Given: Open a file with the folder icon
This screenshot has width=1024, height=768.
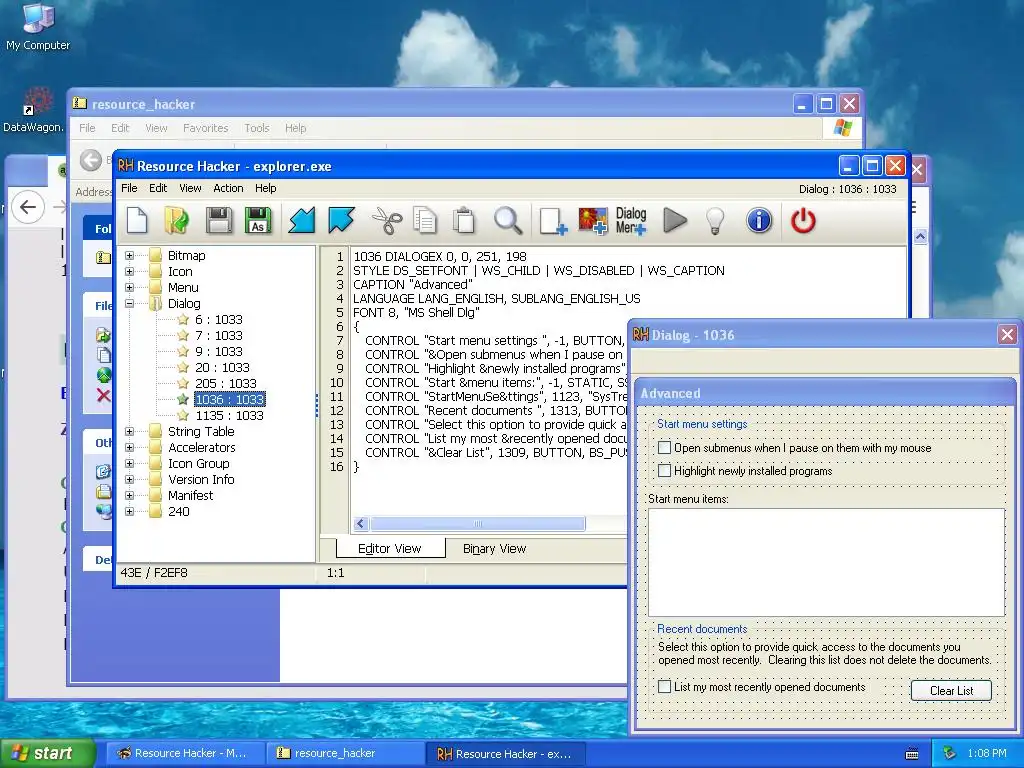Looking at the screenshot, I should [177, 220].
